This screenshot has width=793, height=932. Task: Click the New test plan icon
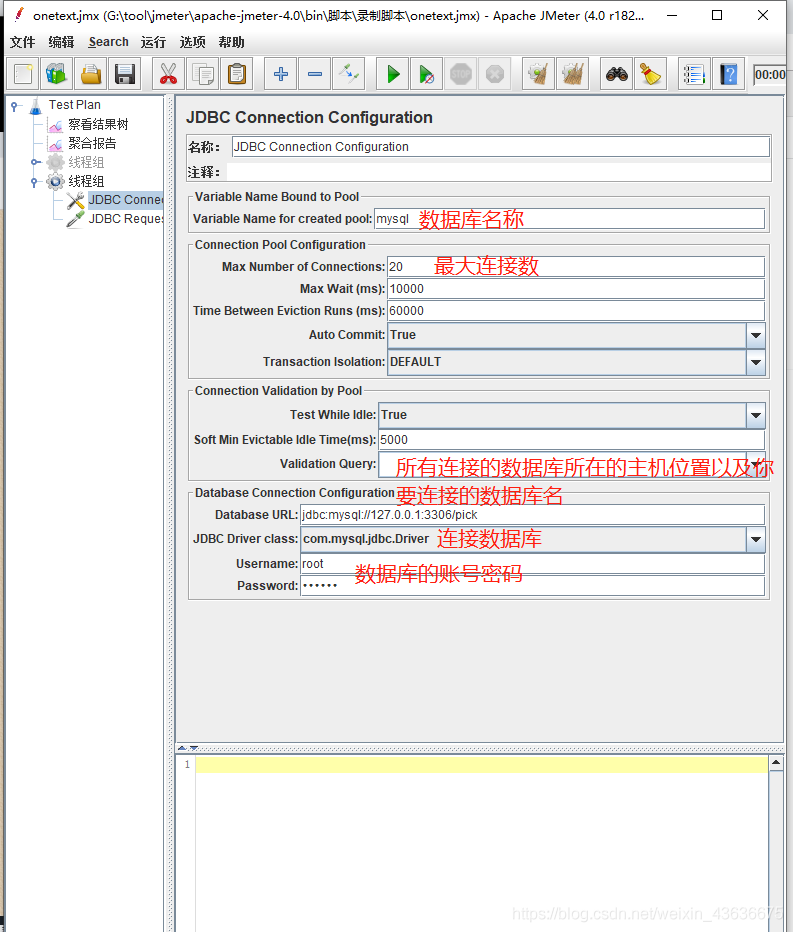[23, 74]
